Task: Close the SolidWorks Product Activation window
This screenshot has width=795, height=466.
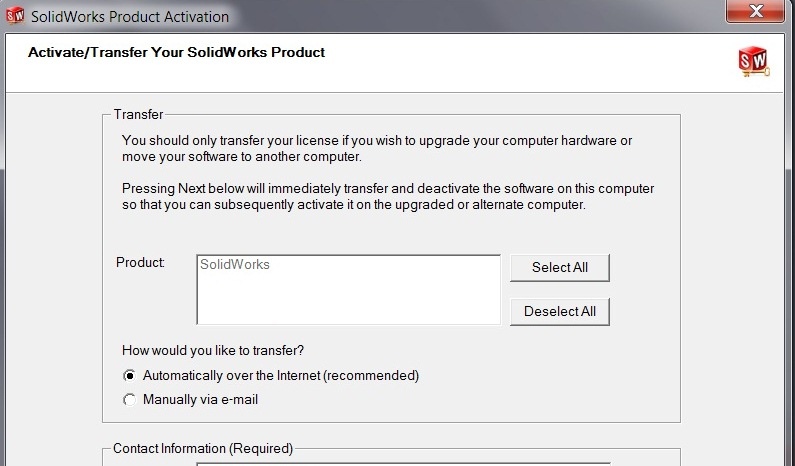Action: tap(755, 11)
